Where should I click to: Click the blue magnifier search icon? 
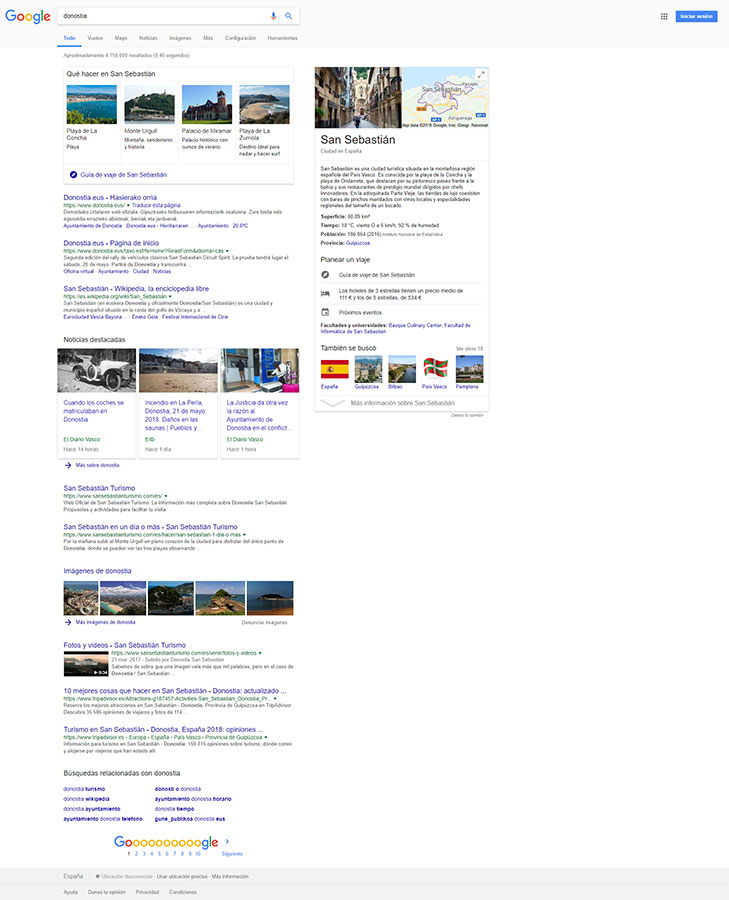pos(289,17)
